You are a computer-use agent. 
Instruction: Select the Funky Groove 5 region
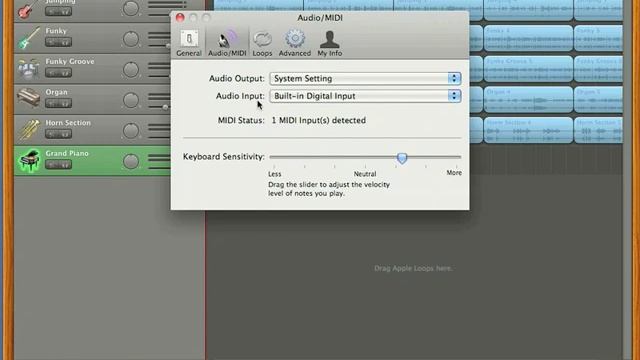[x=528, y=69]
